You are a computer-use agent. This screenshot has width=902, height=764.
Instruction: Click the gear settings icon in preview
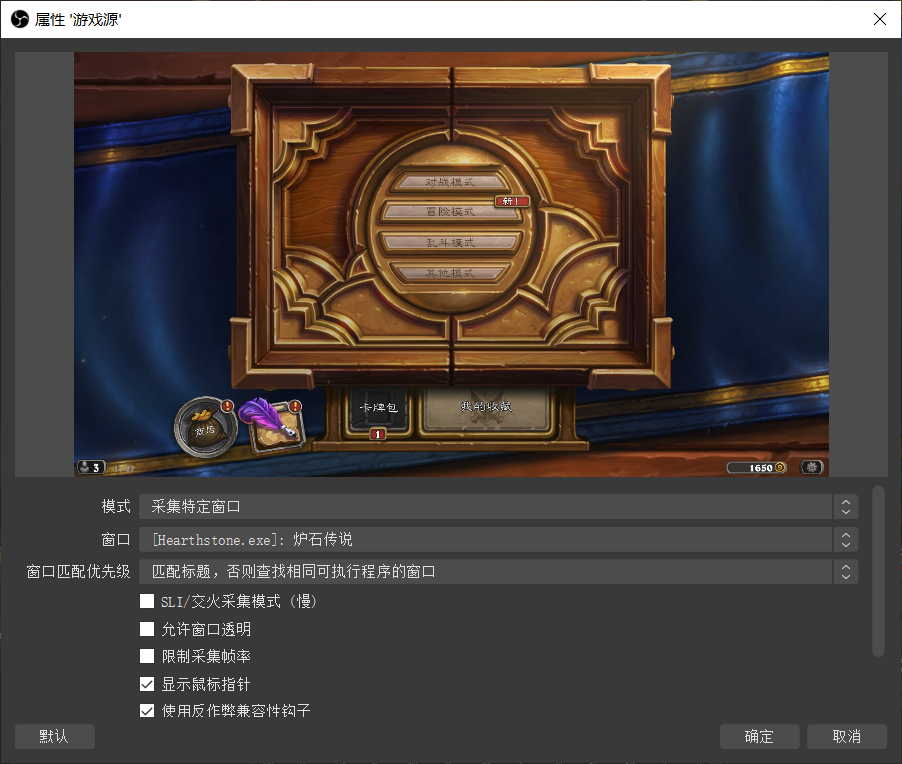coord(812,467)
